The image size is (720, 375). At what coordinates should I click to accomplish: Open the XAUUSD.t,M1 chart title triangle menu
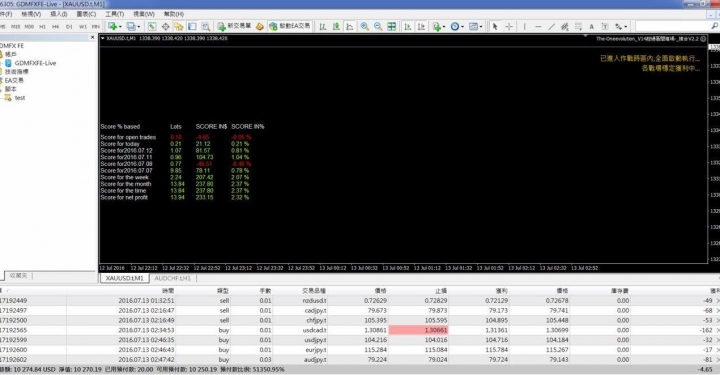102,39
